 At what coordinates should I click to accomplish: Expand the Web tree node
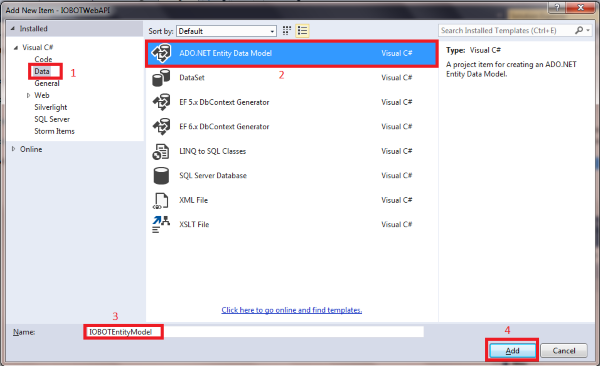28,95
